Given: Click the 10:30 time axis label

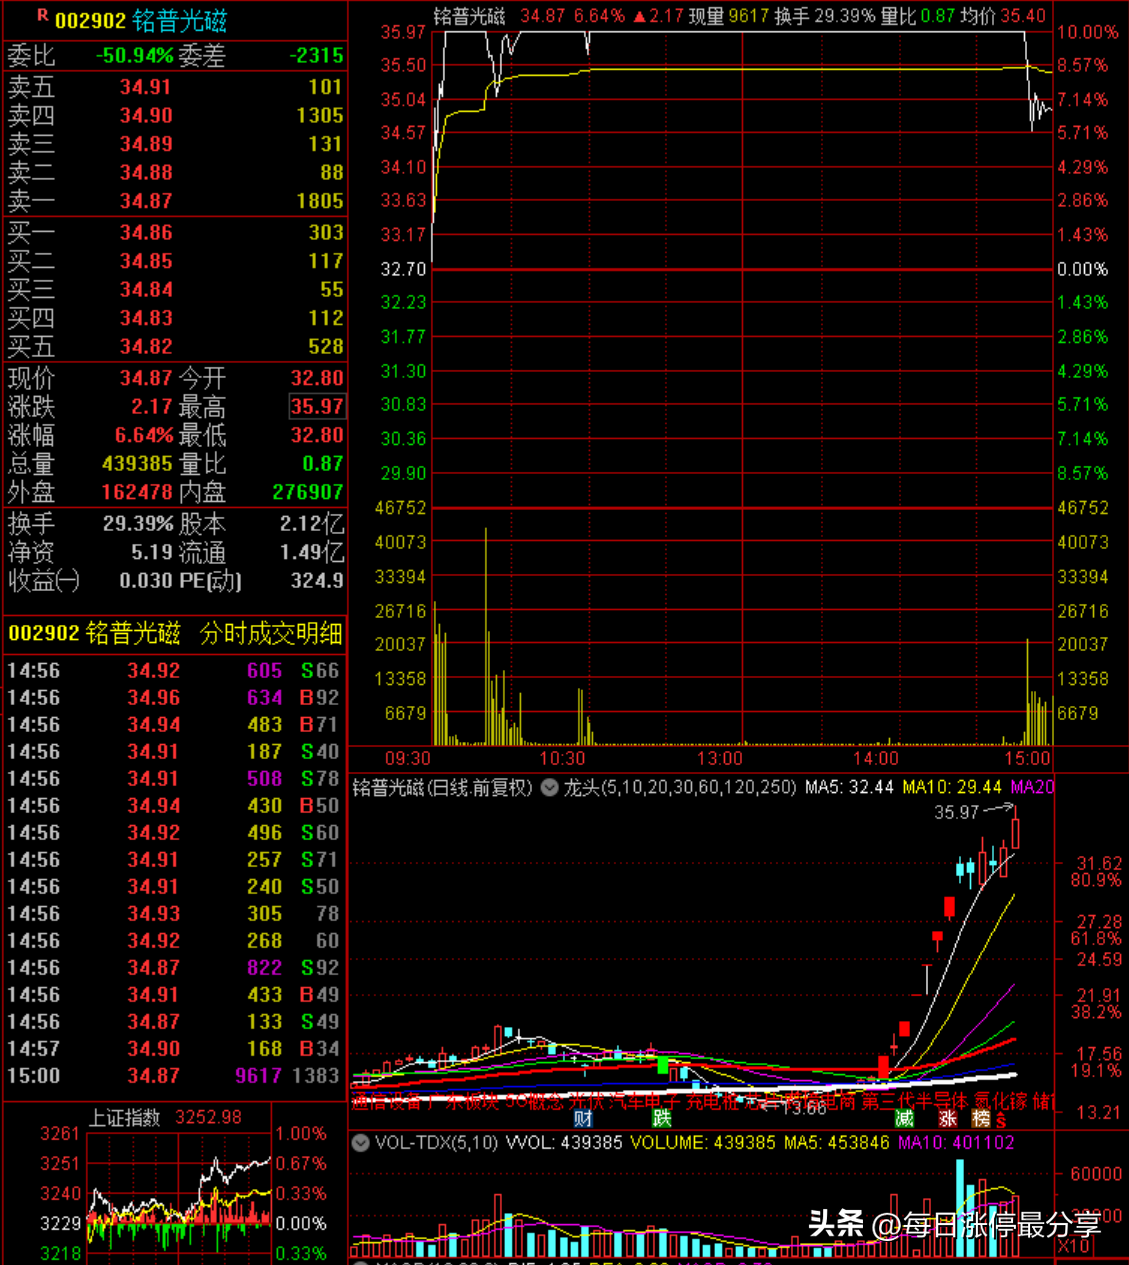Looking at the screenshot, I should point(562,759).
